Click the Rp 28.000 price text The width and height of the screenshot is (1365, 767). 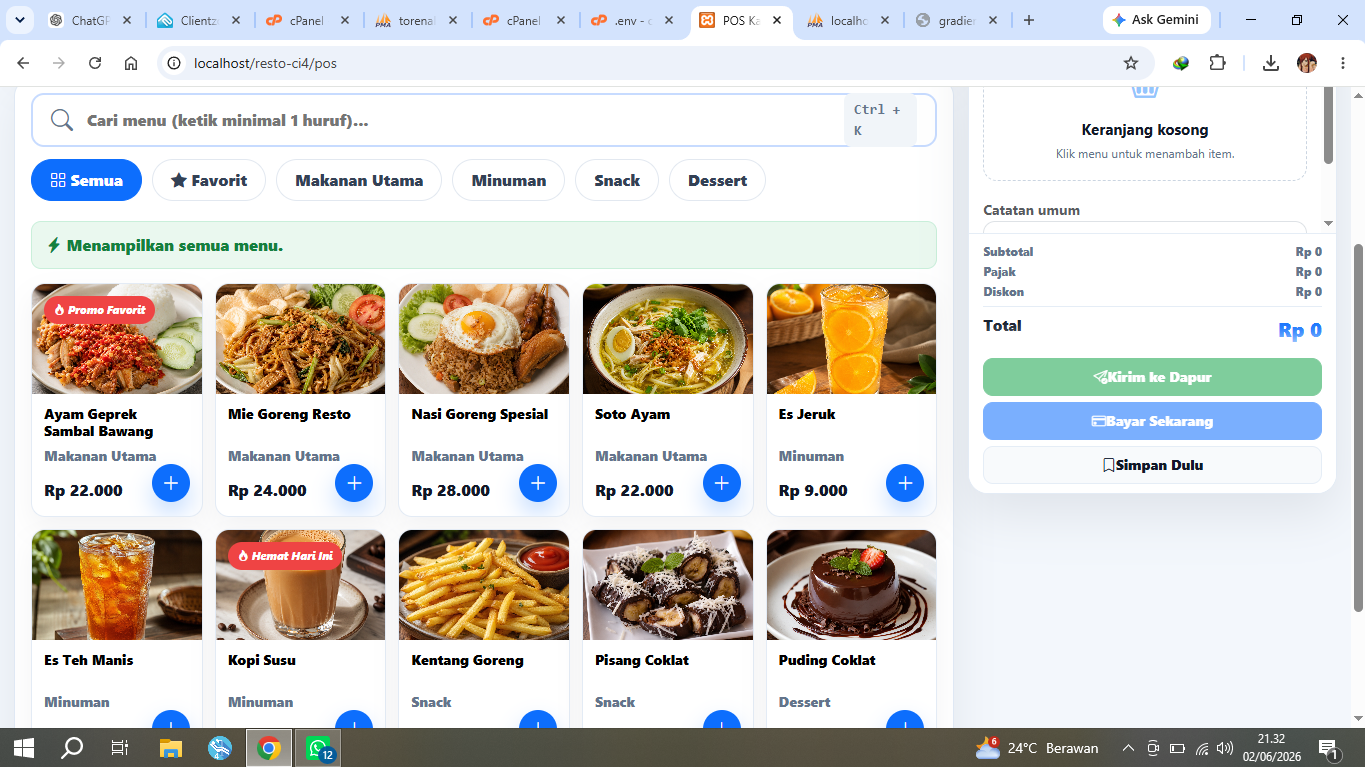(451, 491)
